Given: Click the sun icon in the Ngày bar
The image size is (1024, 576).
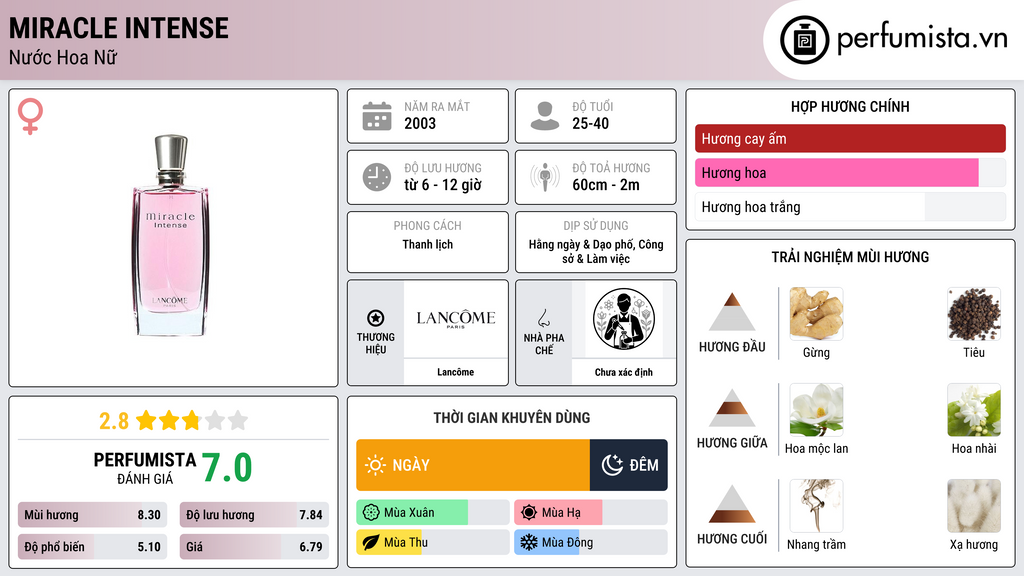Looking at the screenshot, I should (x=375, y=465).
